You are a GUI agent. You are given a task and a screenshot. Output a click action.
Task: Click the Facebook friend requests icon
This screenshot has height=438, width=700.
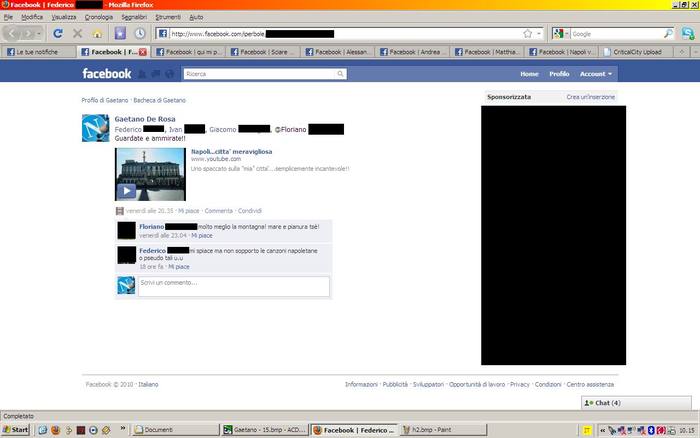[142, 74]
